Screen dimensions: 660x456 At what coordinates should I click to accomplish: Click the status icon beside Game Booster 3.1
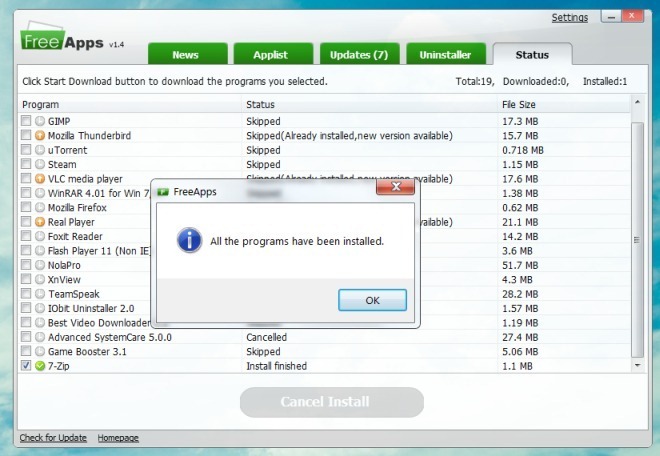40,352
